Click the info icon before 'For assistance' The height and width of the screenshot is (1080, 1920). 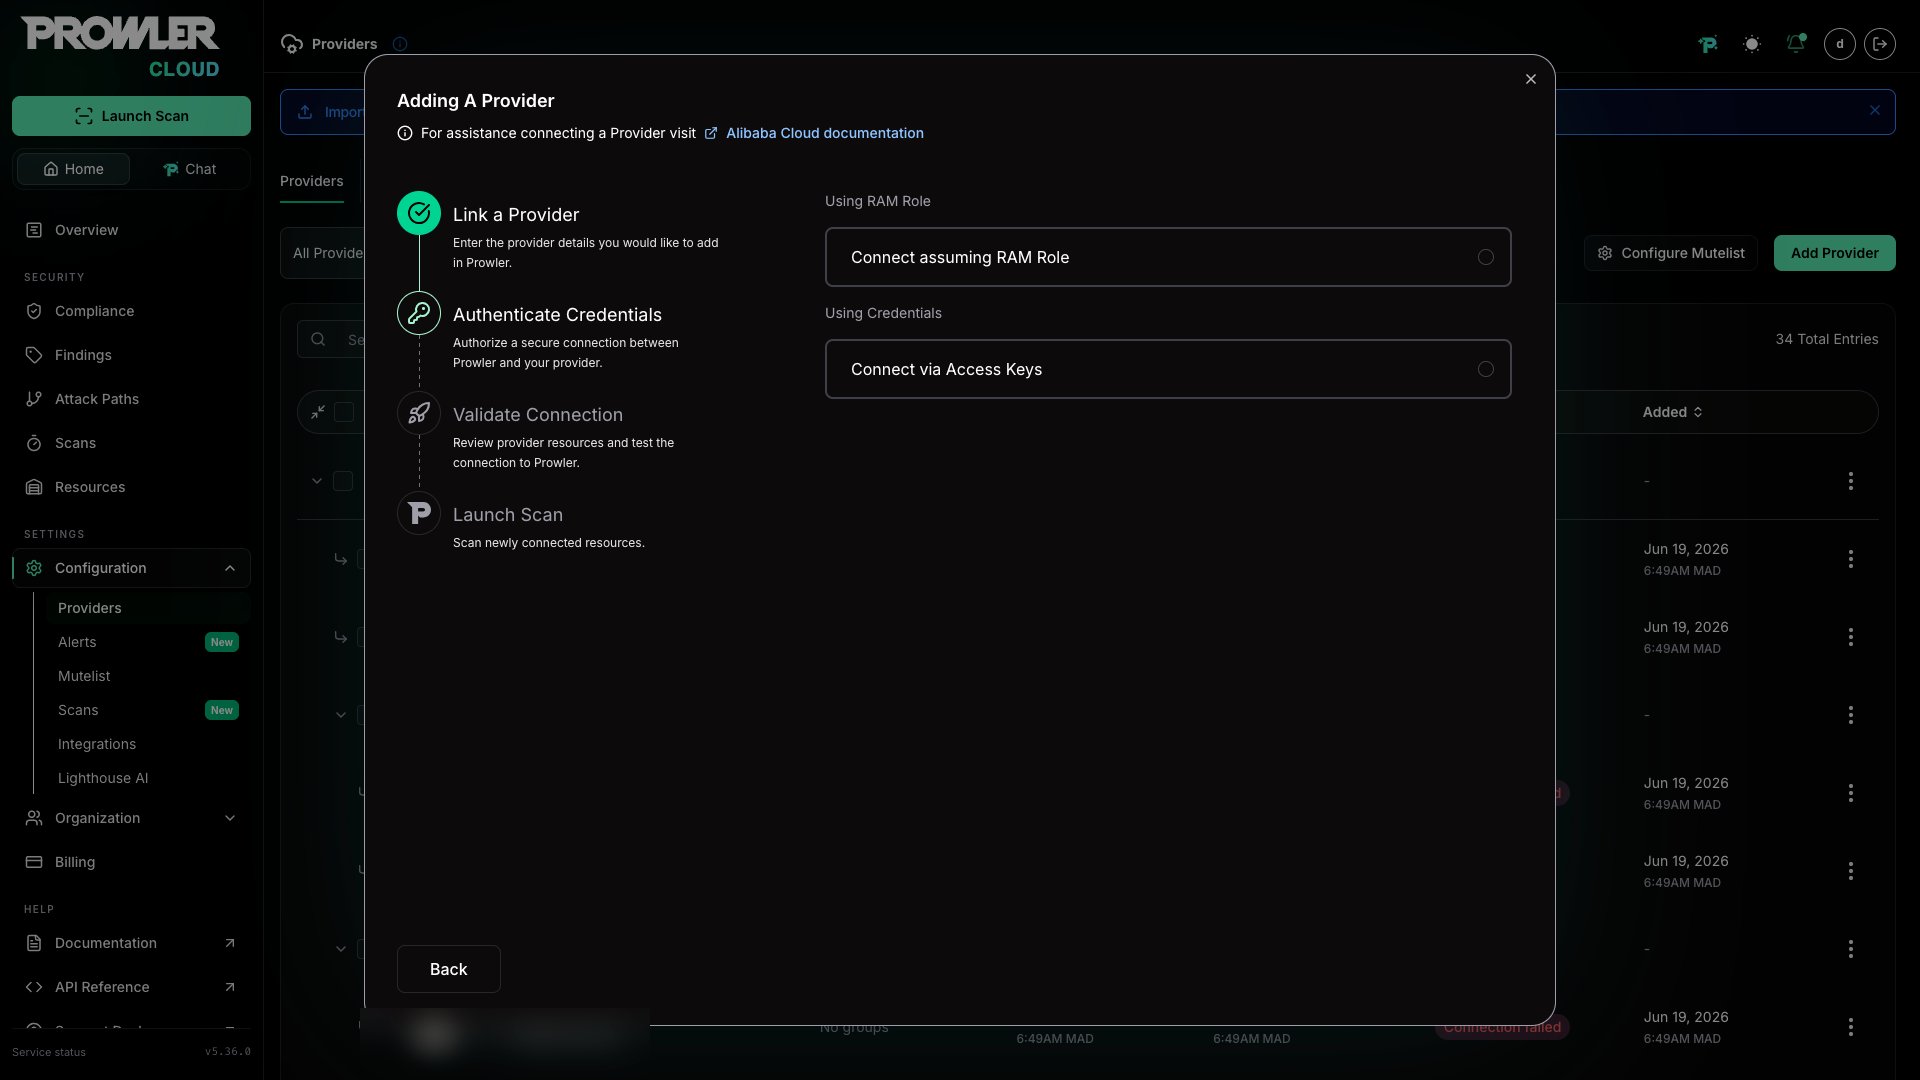[405, 133]
